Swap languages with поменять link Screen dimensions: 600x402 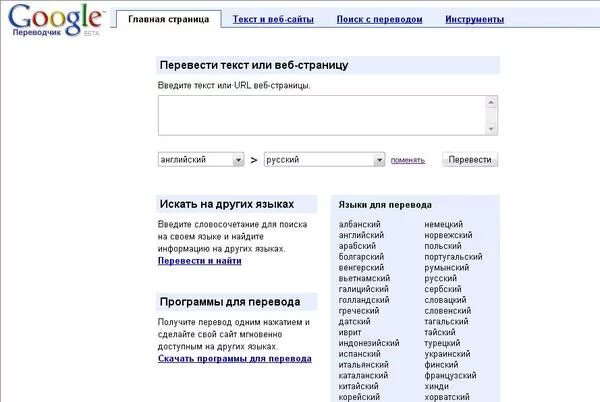point(408,160)
